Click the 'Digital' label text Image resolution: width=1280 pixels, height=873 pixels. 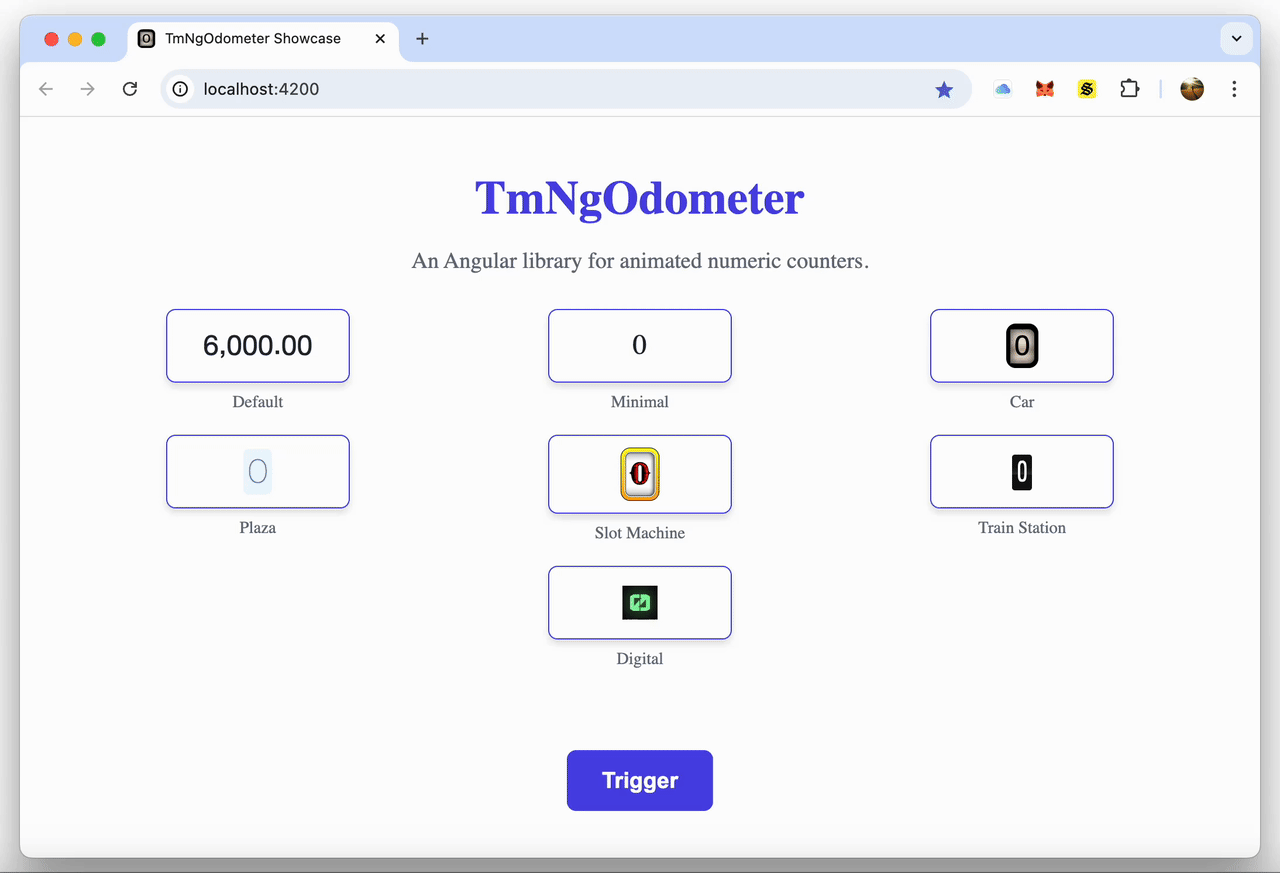point(640,659)
